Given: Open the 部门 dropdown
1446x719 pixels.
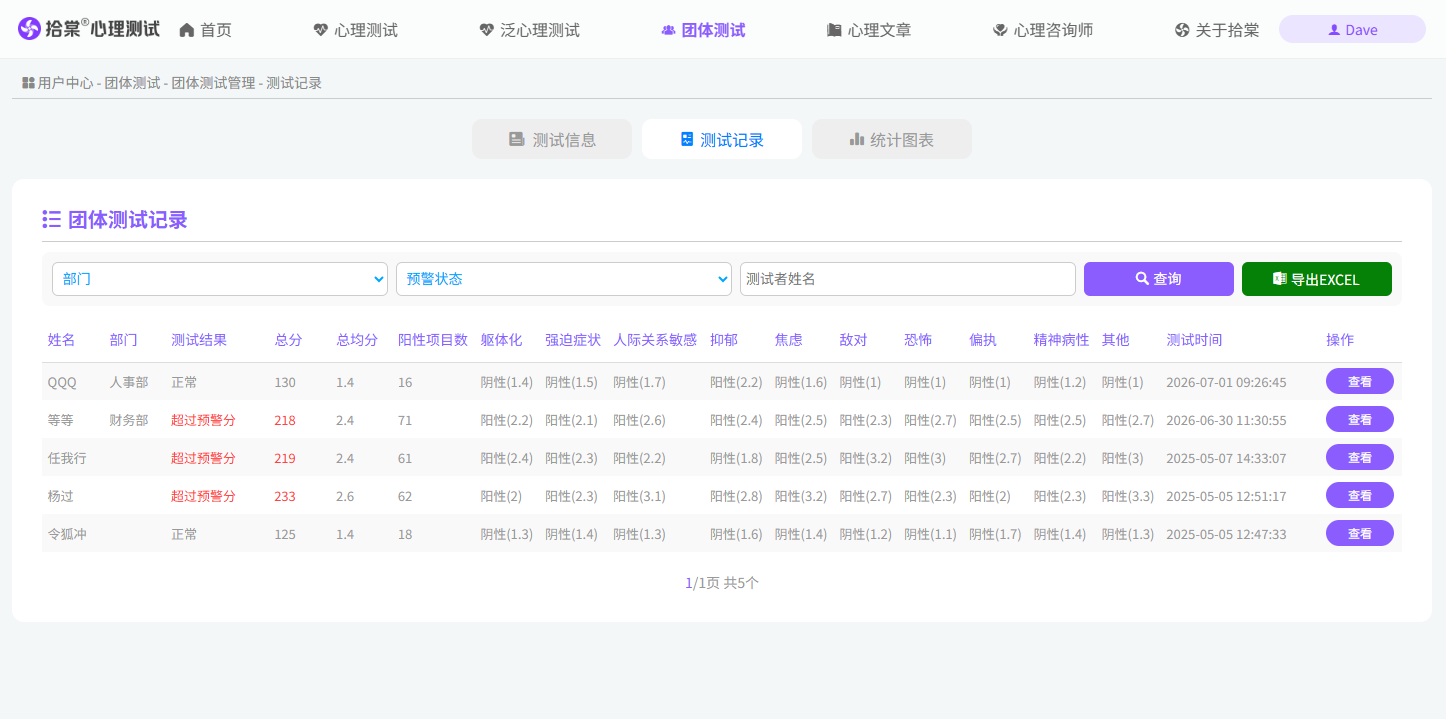Looking at the screenshot, I should (x=220, y=279).
